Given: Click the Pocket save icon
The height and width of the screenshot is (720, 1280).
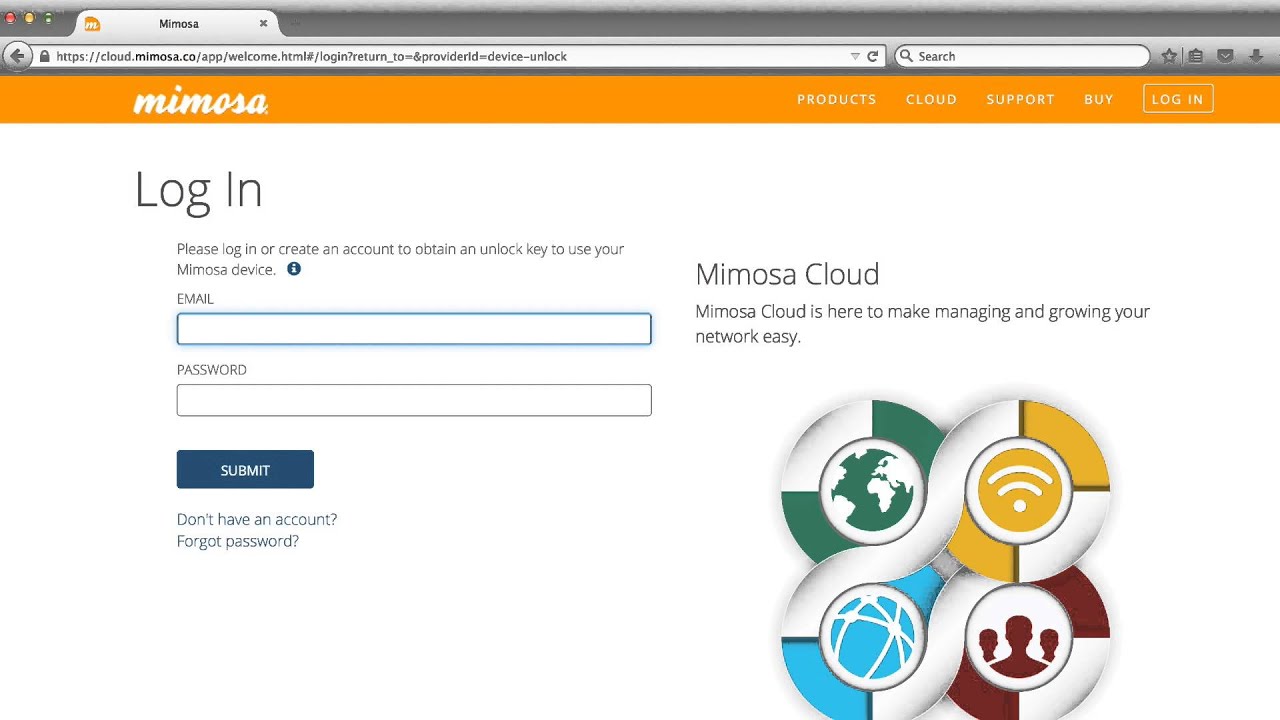Looking at the screenshot, I should [1225, 57].
